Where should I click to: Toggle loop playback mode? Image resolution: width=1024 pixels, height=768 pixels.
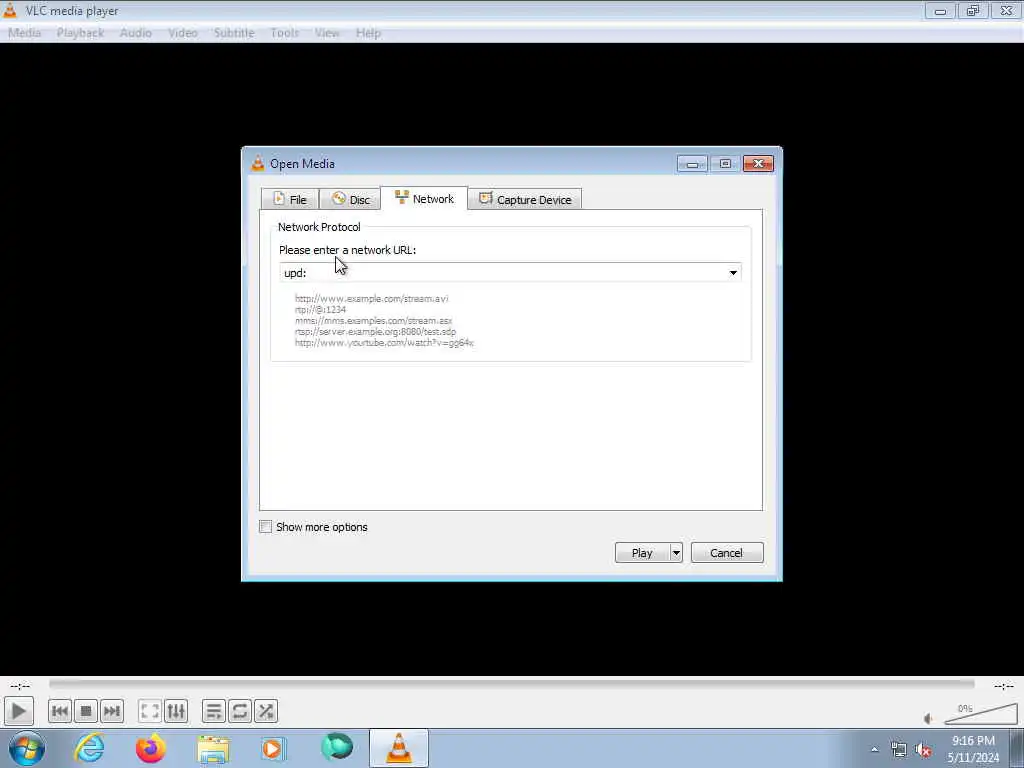(x=240, y=711)
